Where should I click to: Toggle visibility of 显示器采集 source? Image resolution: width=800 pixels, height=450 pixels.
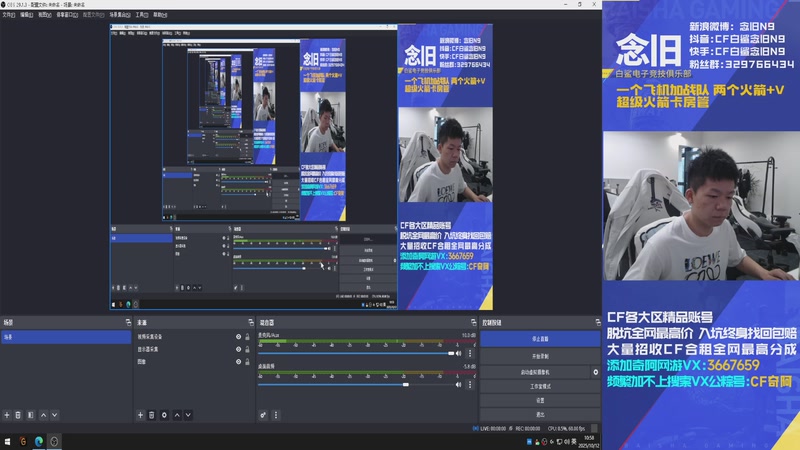pyautogui.click(x=238, y=349)
